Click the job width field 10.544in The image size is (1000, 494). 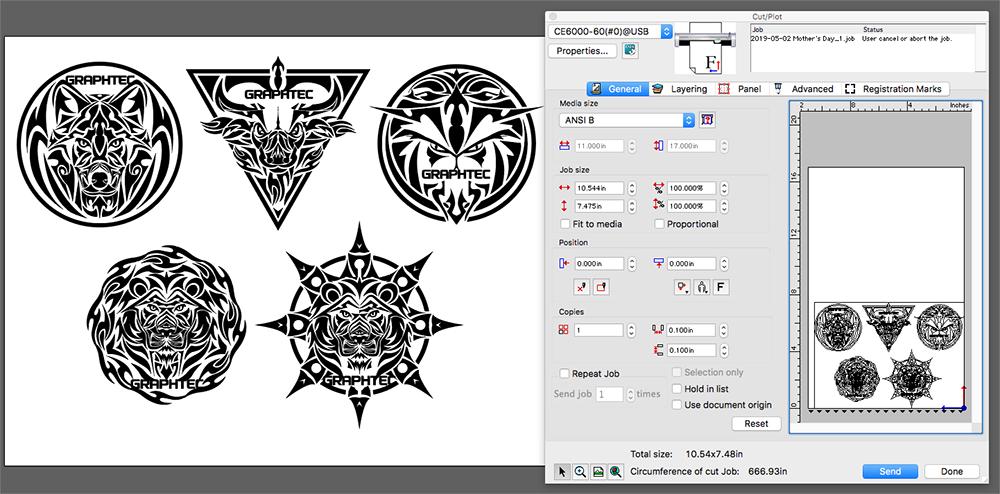point(599,188)
